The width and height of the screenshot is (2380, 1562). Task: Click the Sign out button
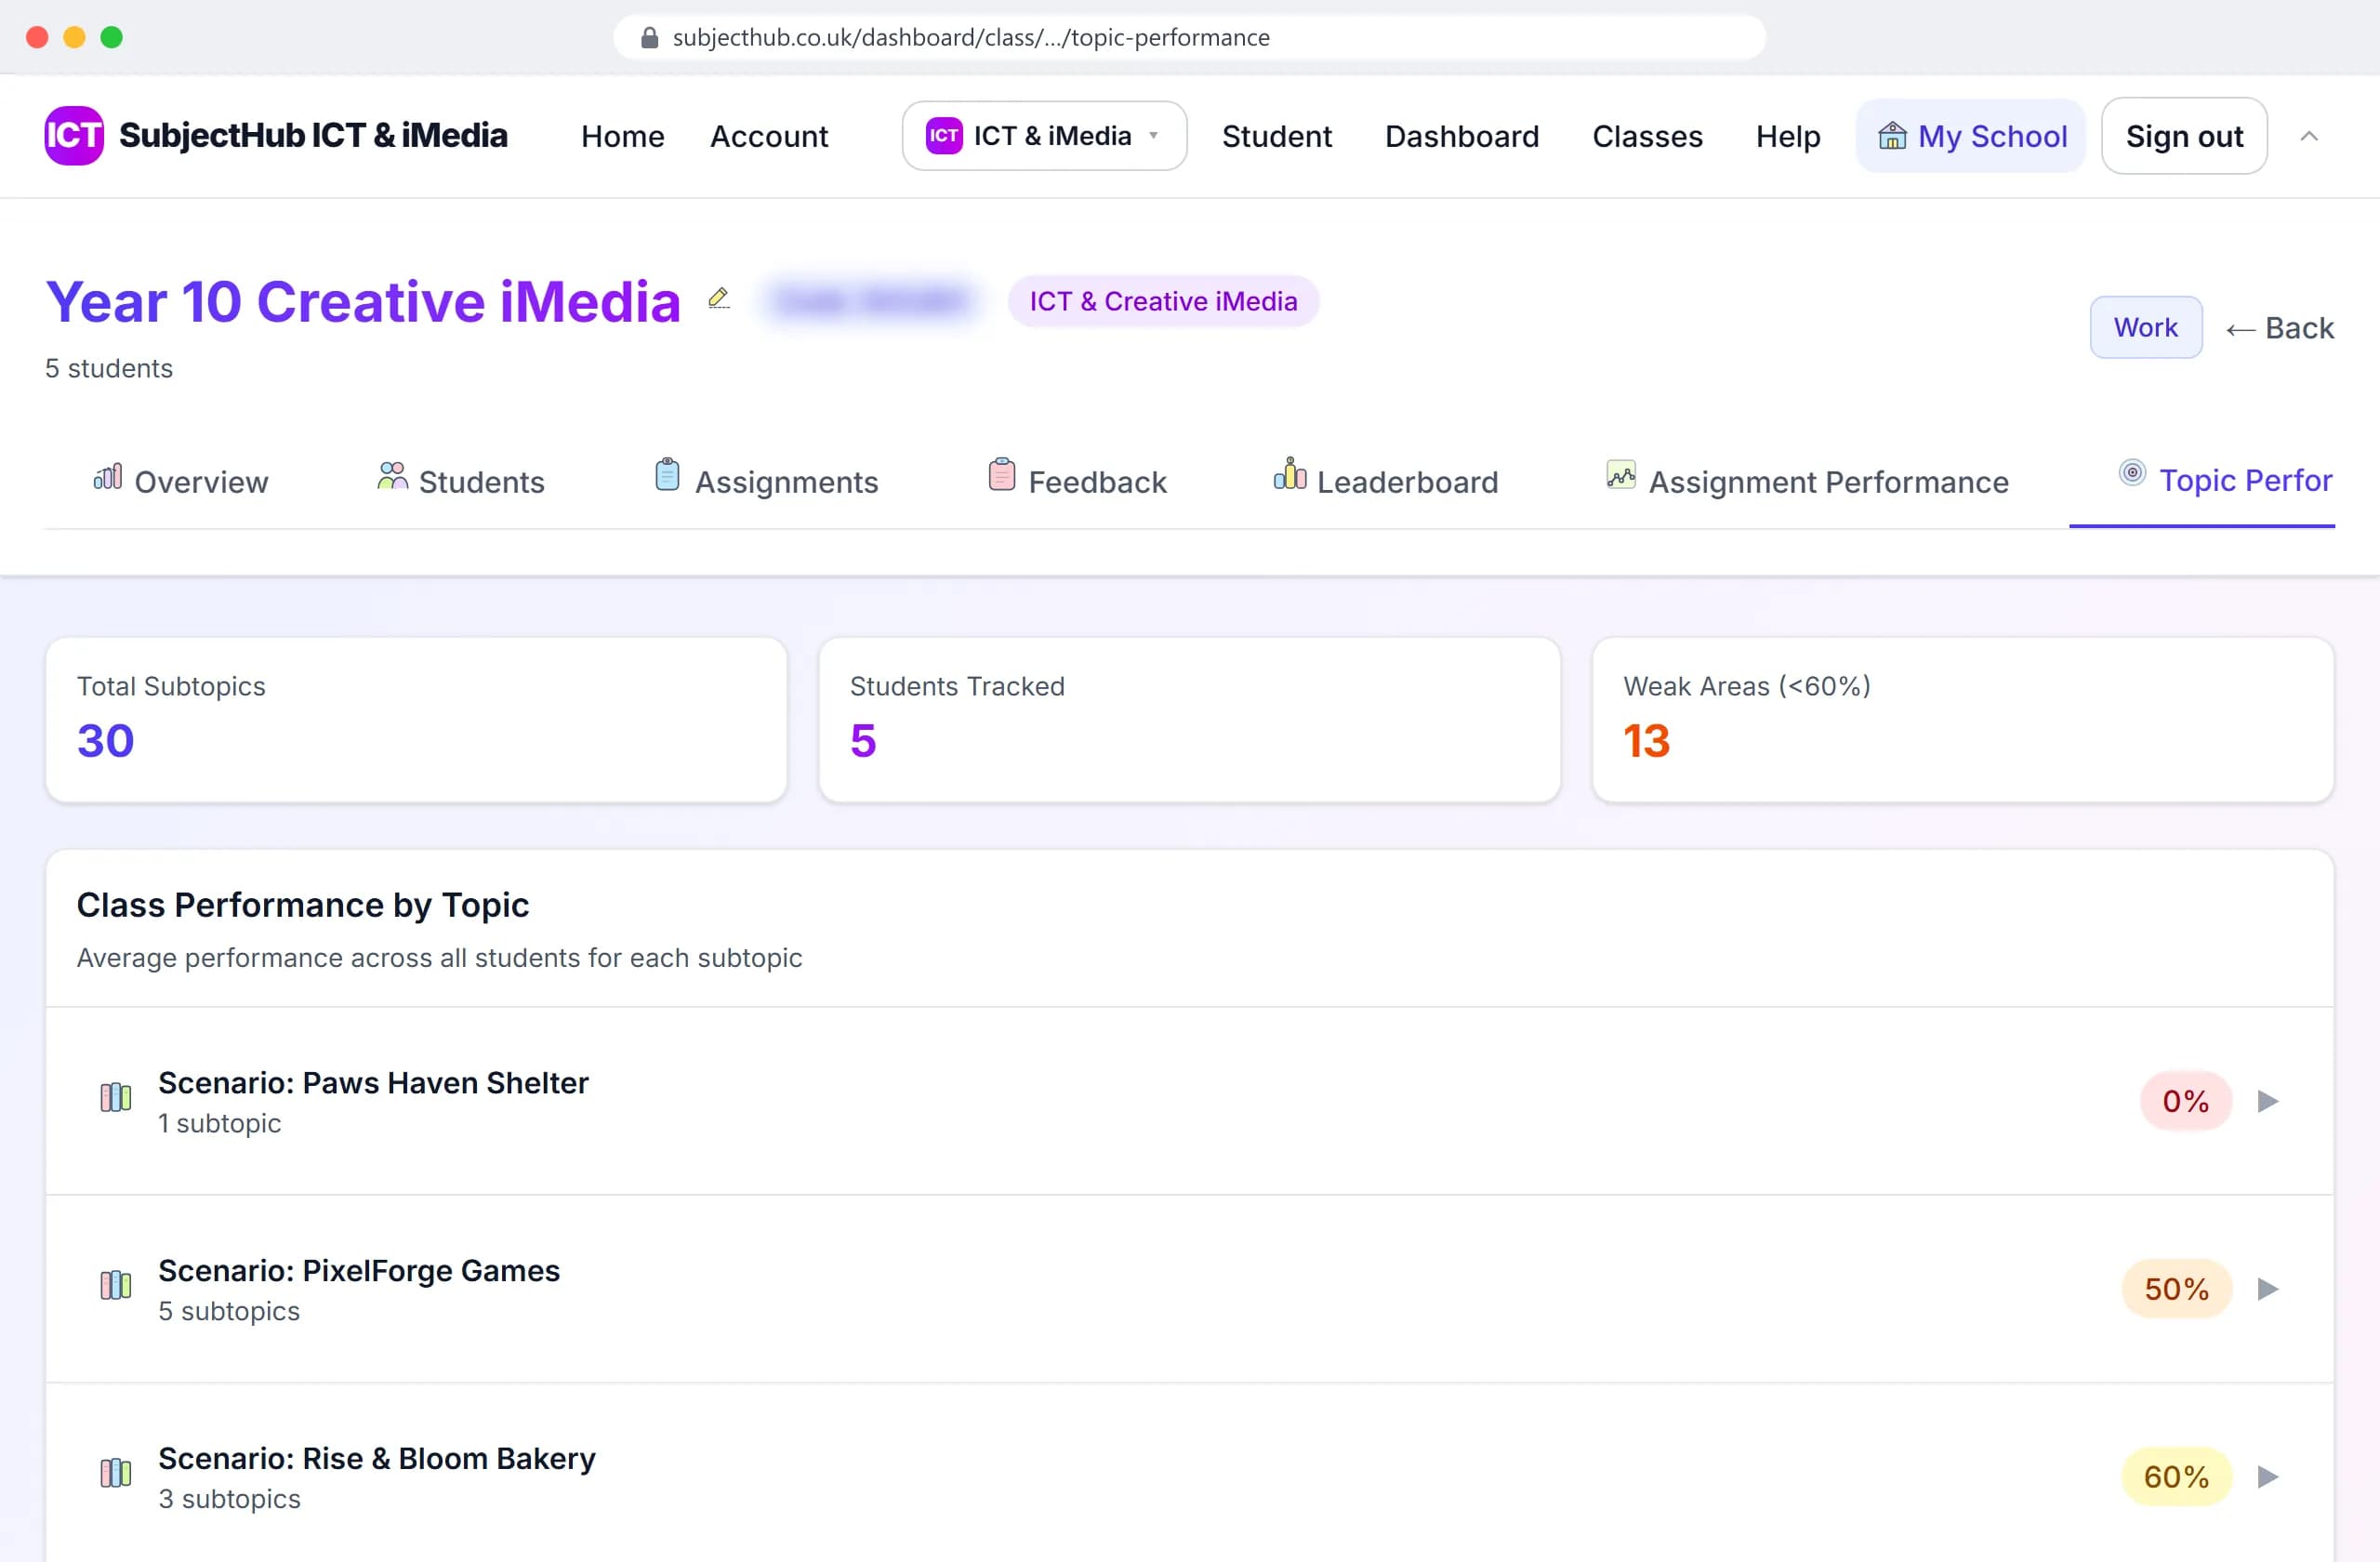[x=2184, y=136]
